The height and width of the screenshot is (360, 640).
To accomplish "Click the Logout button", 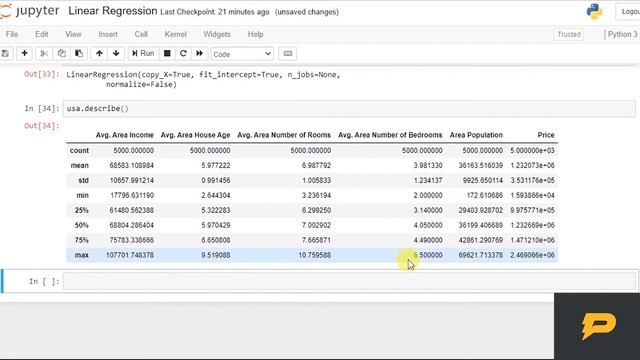I will click(629, 11).
